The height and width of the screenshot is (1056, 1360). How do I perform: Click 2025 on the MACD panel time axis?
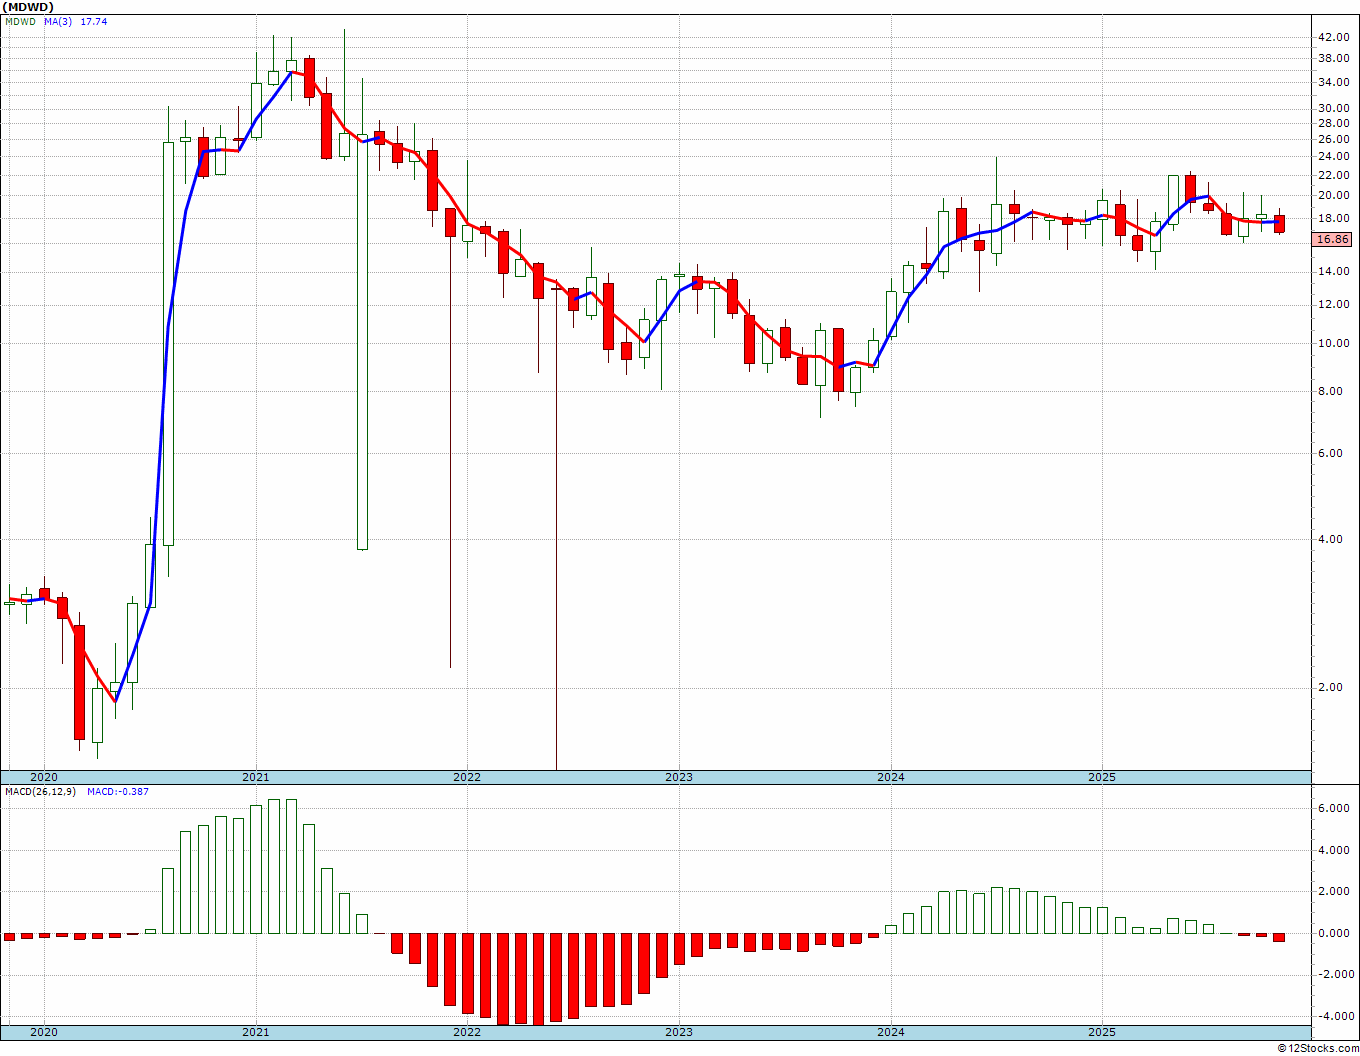[x=1102, y=1032]
